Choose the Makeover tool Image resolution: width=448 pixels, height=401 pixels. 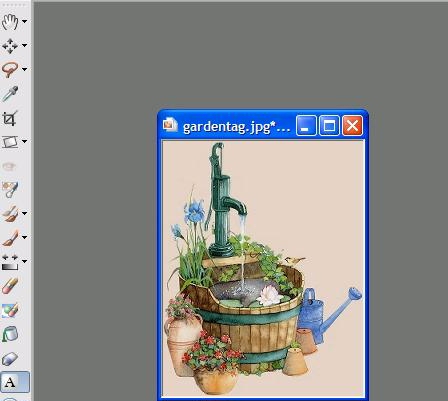(x=10, y=190)
